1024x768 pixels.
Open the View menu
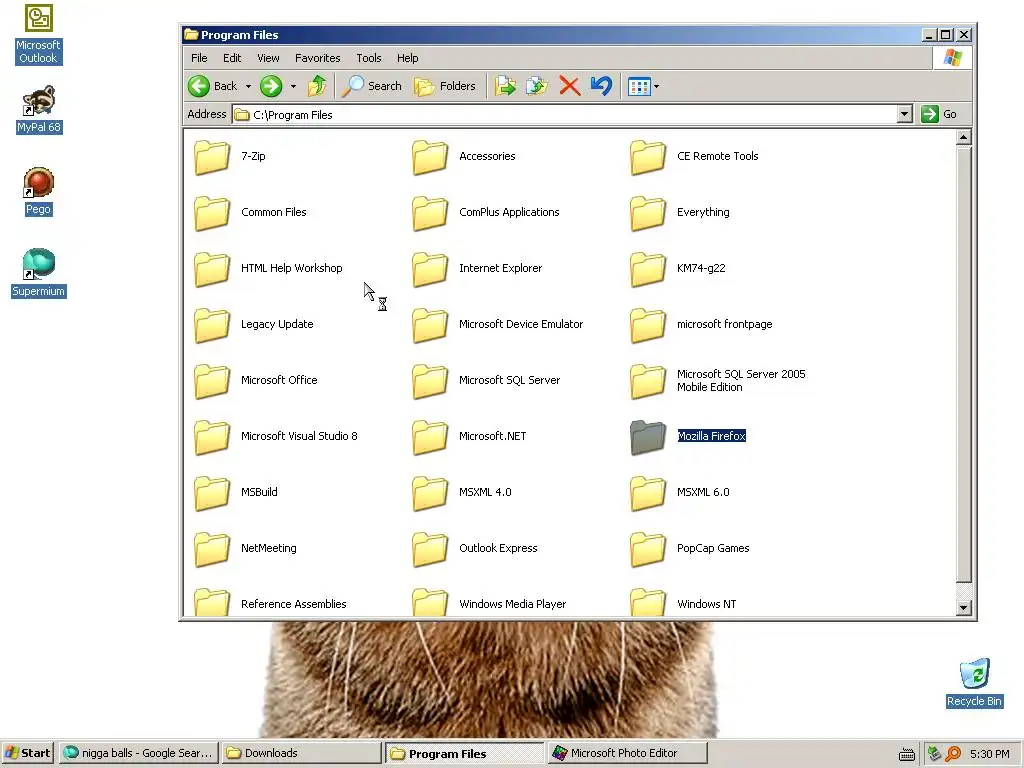pos(268,58)
